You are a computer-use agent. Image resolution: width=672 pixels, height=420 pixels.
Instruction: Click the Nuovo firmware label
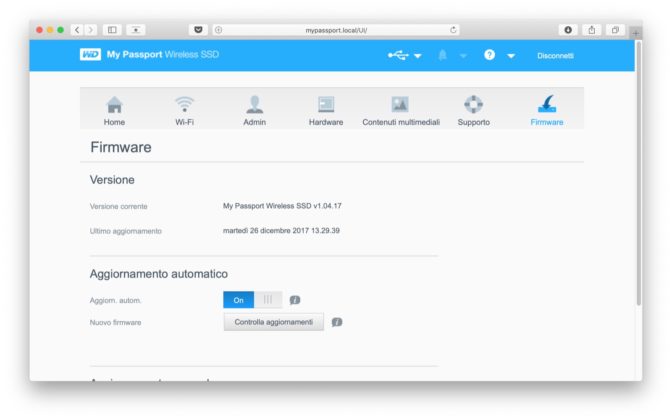[x=115, y=322]
